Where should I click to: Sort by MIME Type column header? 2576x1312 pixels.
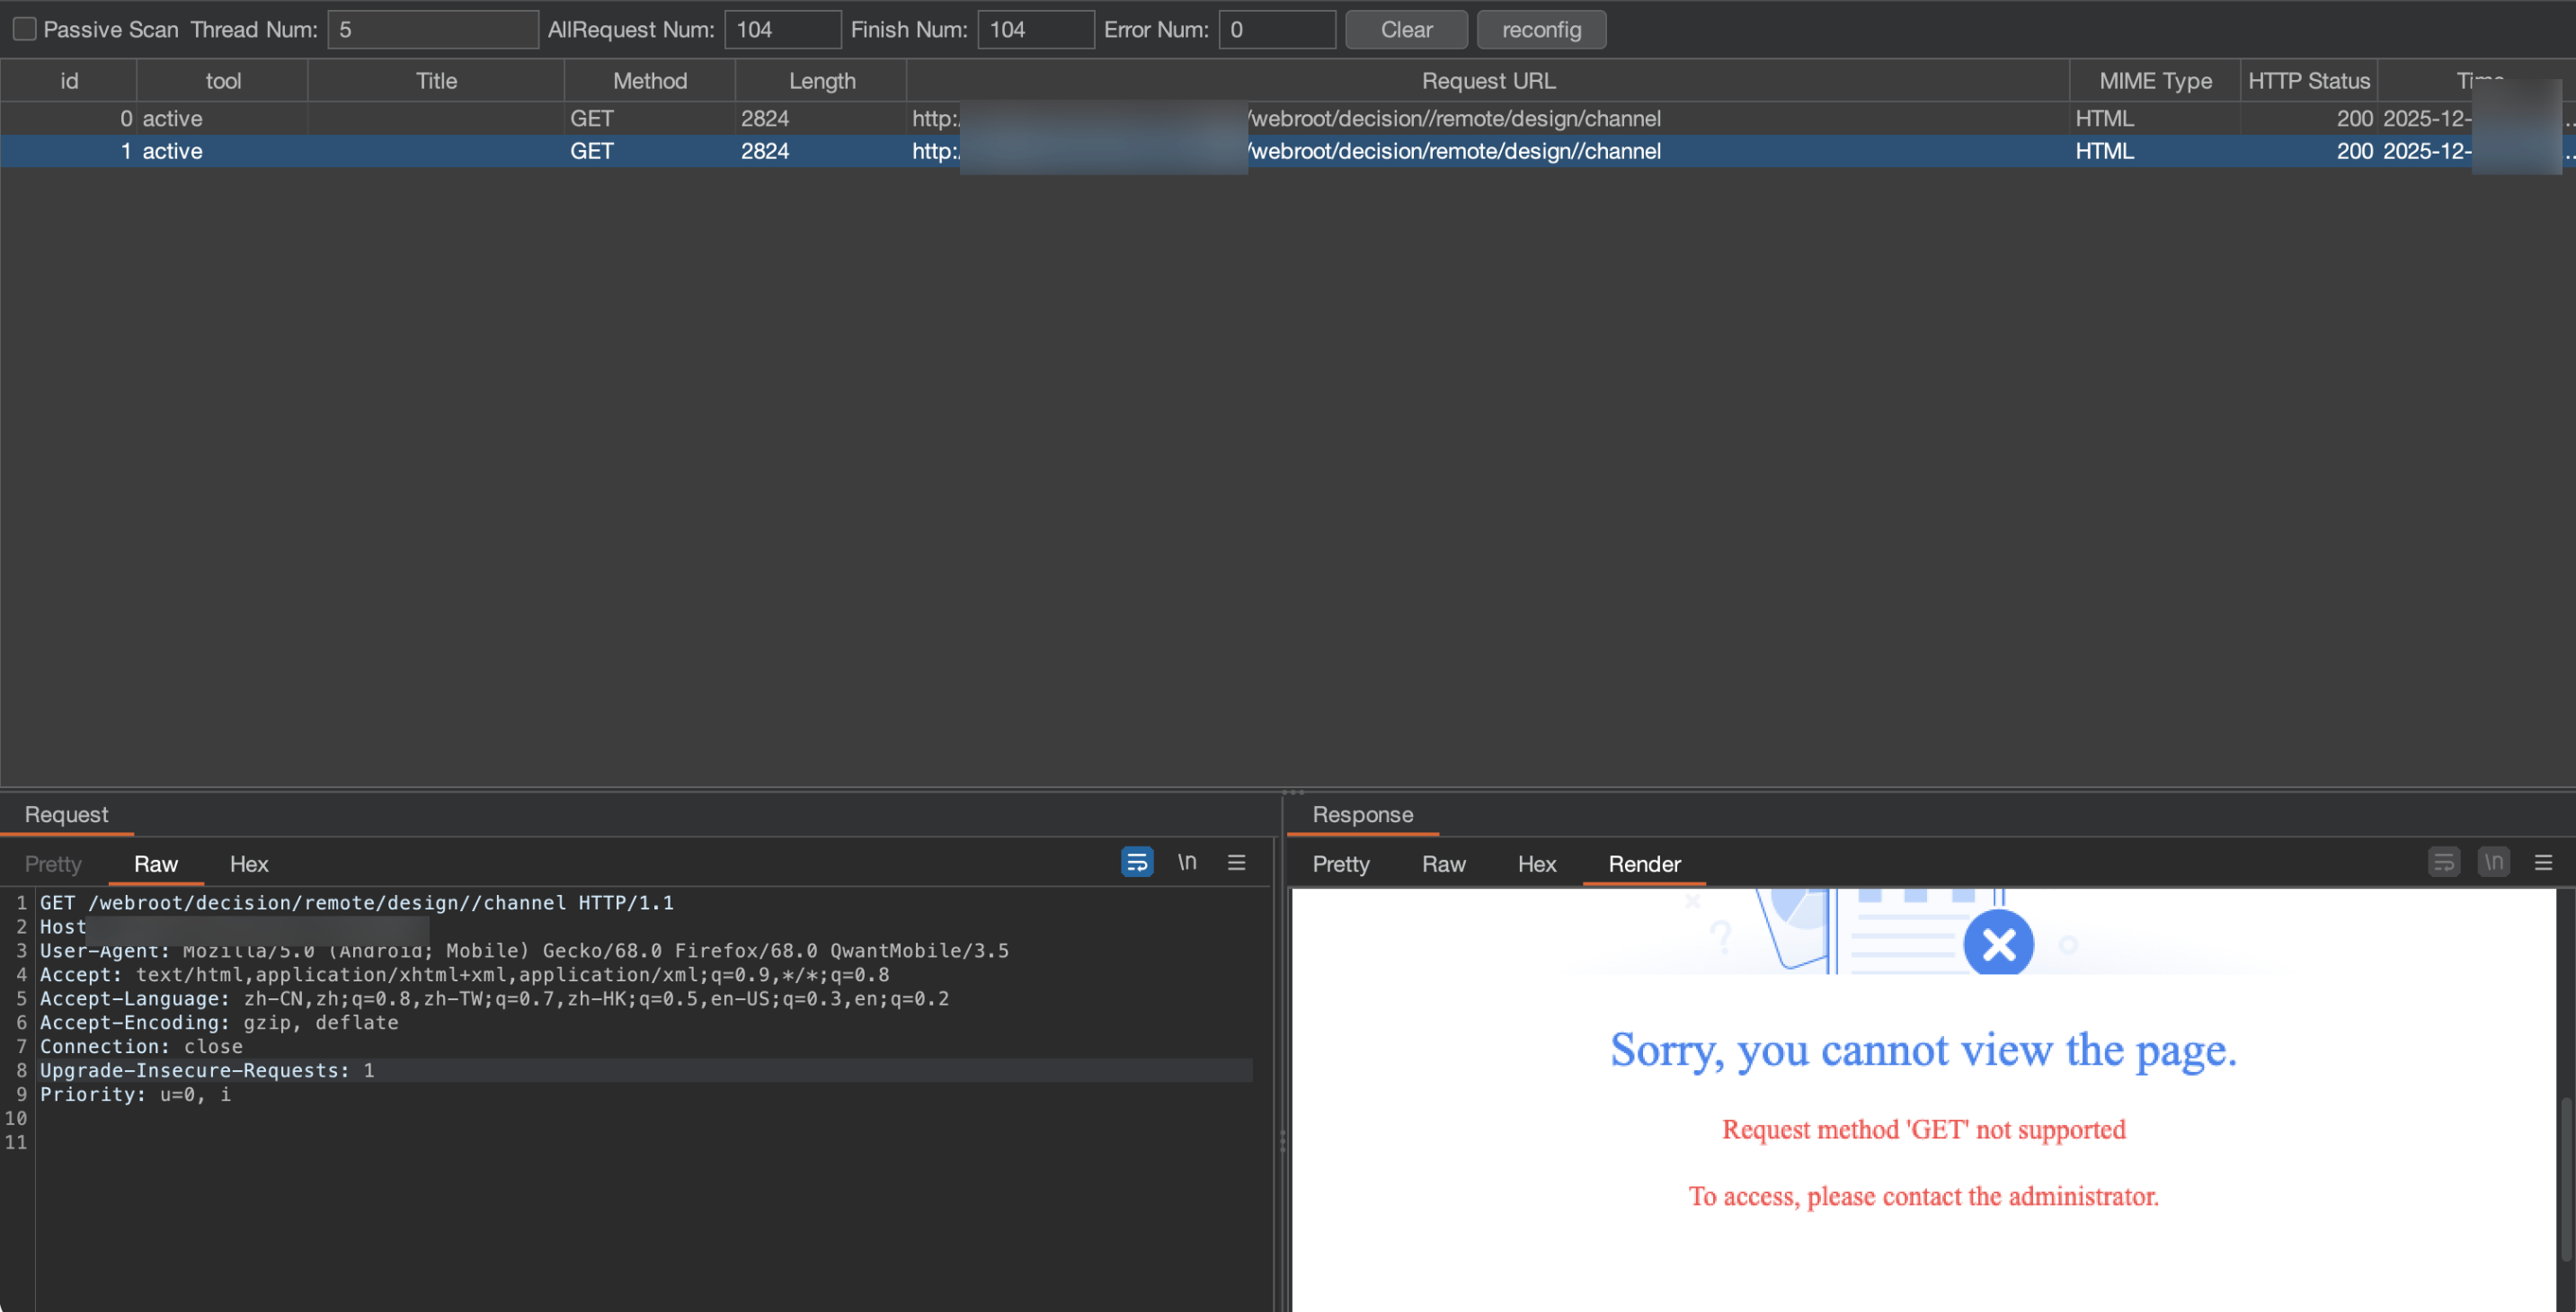2155,80
